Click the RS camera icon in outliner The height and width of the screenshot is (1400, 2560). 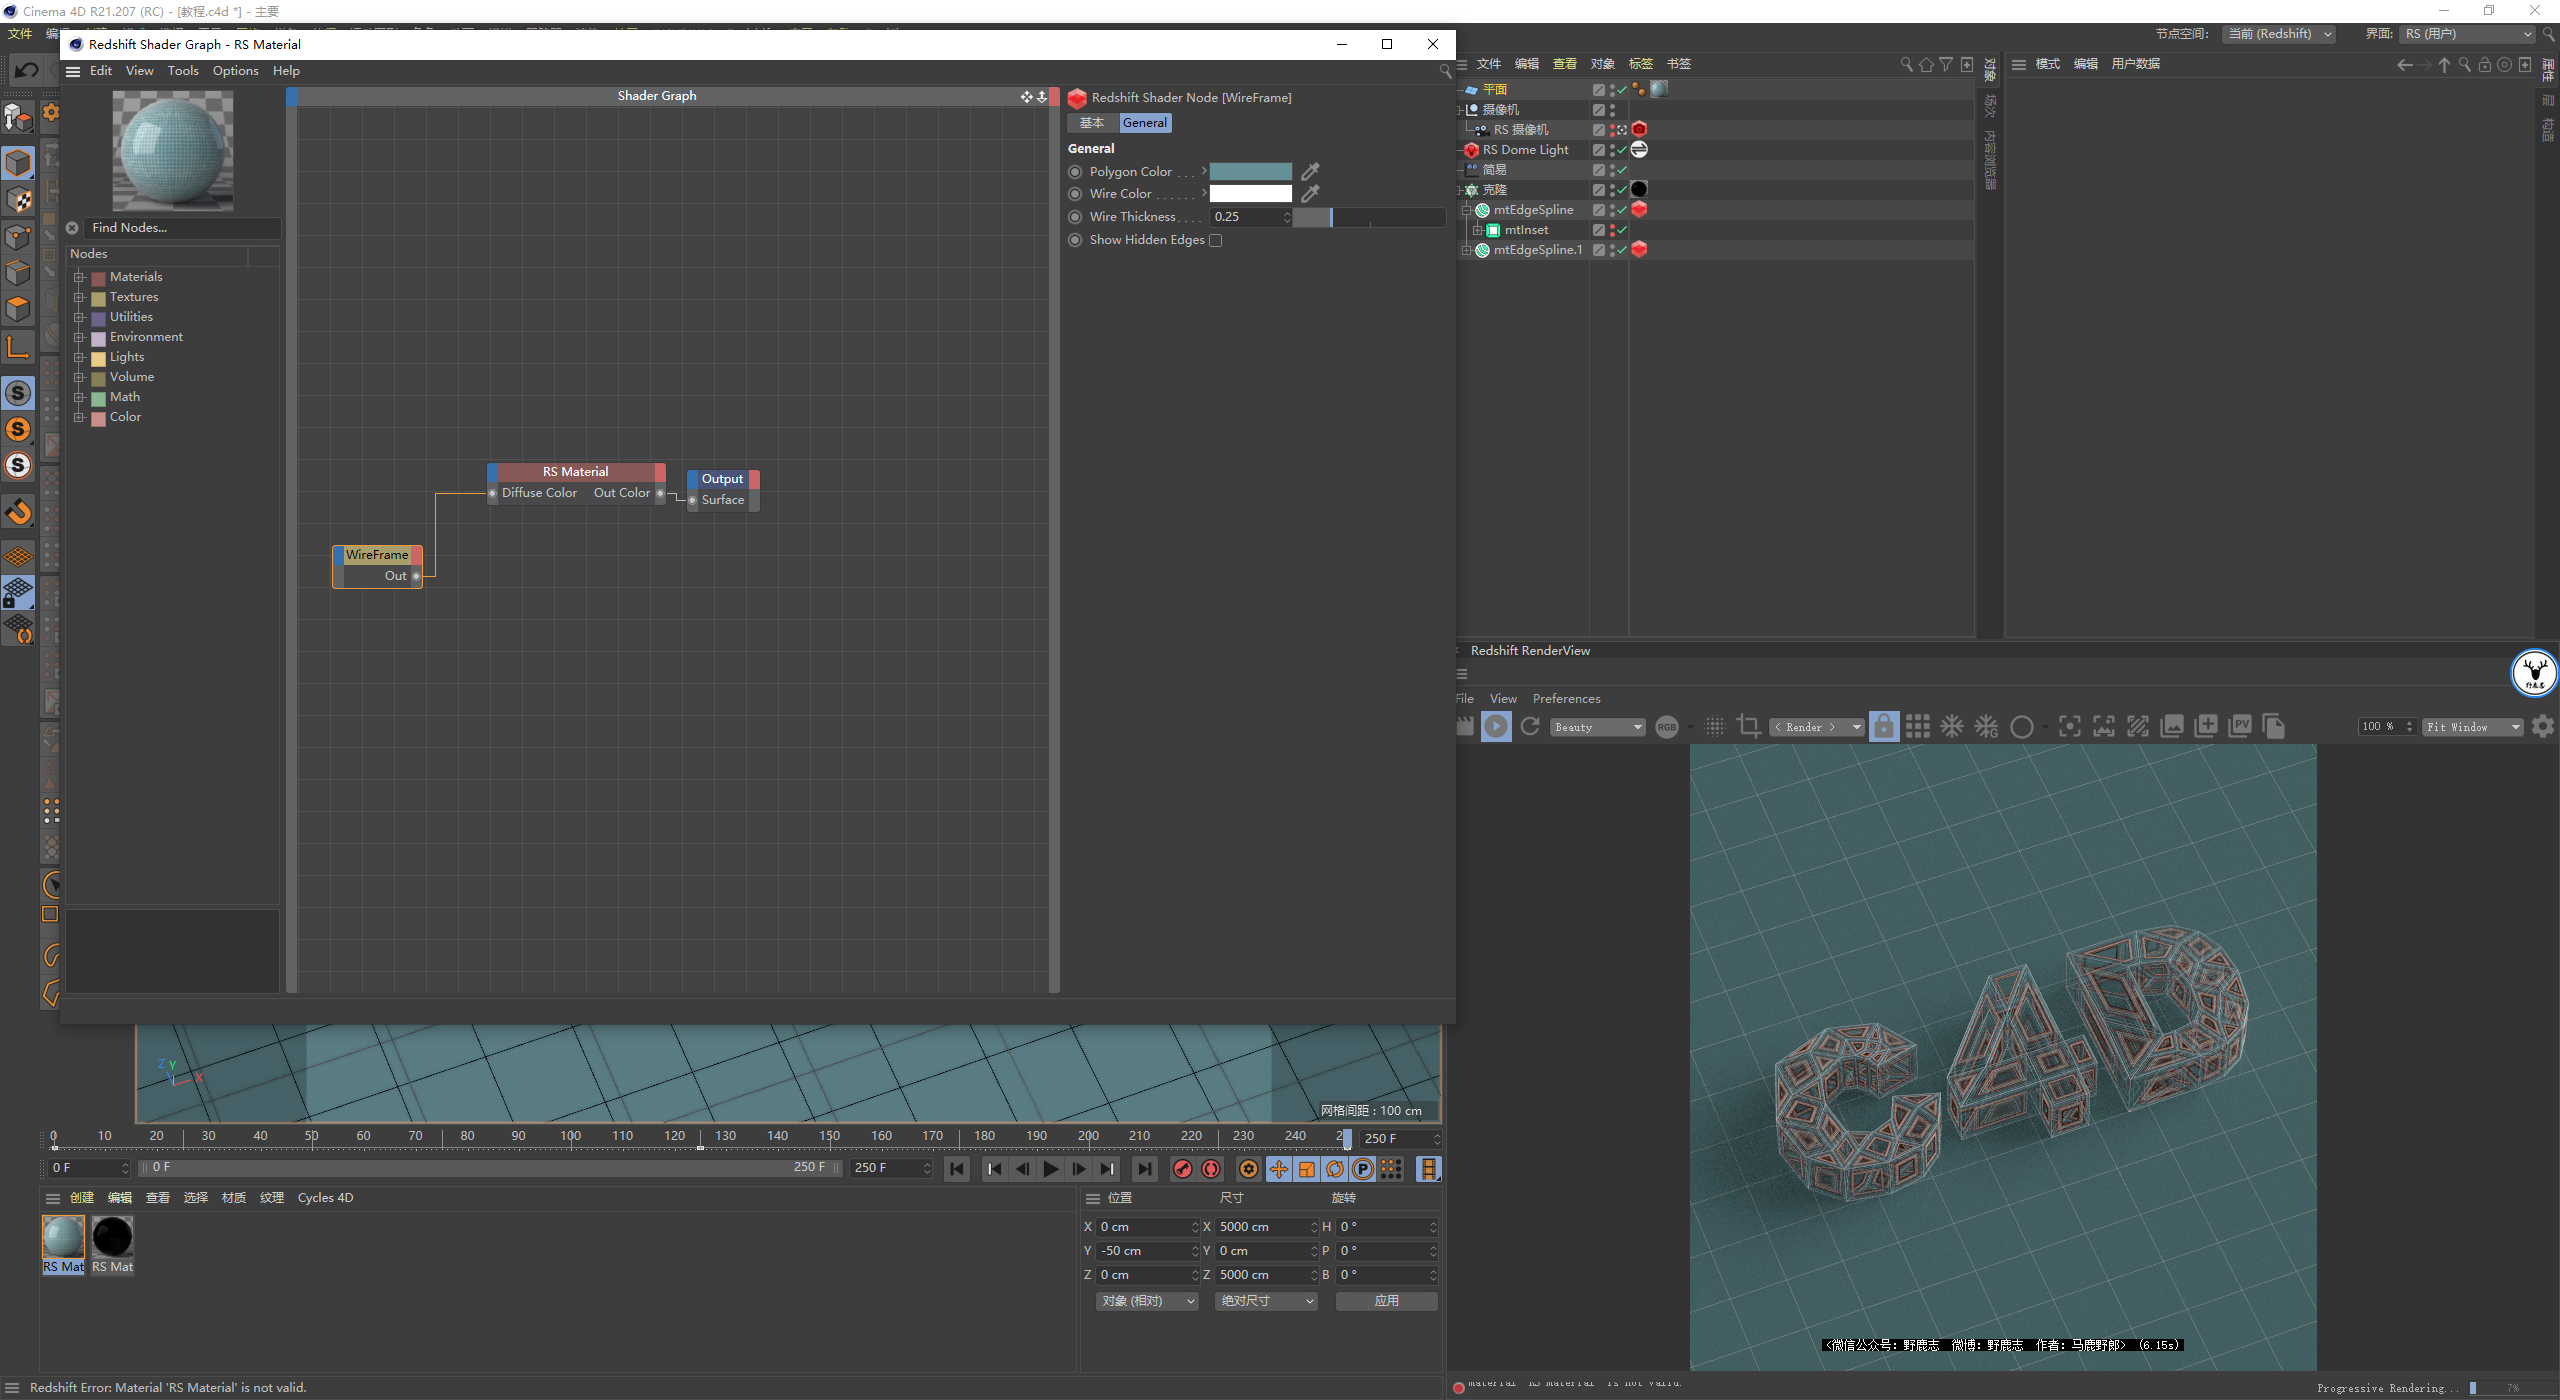1639,129
